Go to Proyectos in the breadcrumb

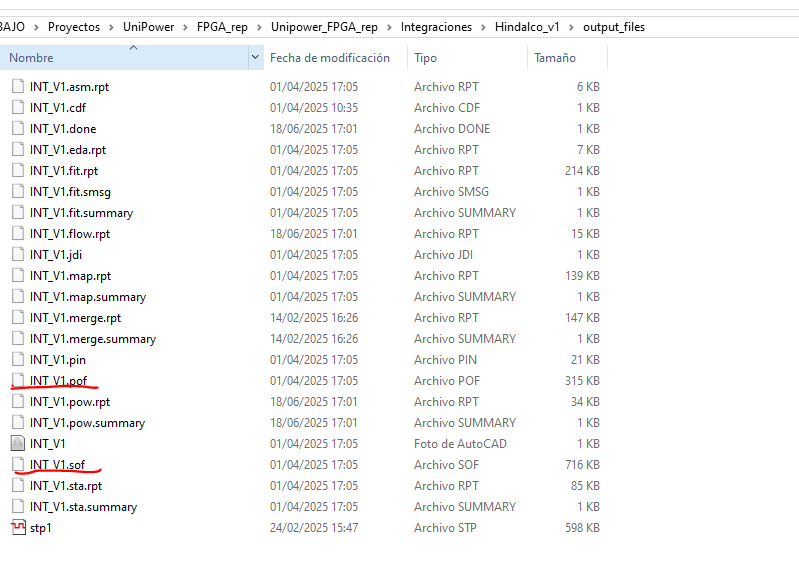click(74, 27)
